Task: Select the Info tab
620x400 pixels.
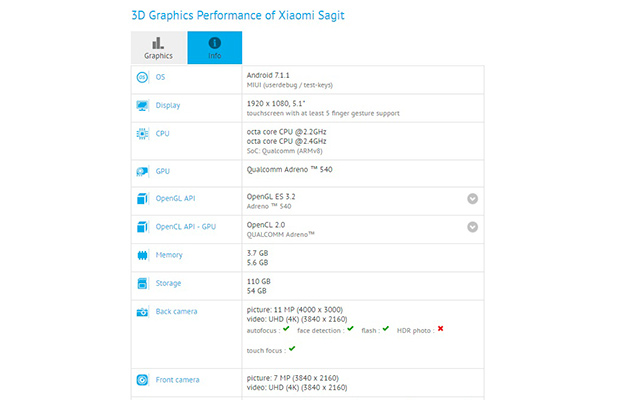Action: pos(214,48)
